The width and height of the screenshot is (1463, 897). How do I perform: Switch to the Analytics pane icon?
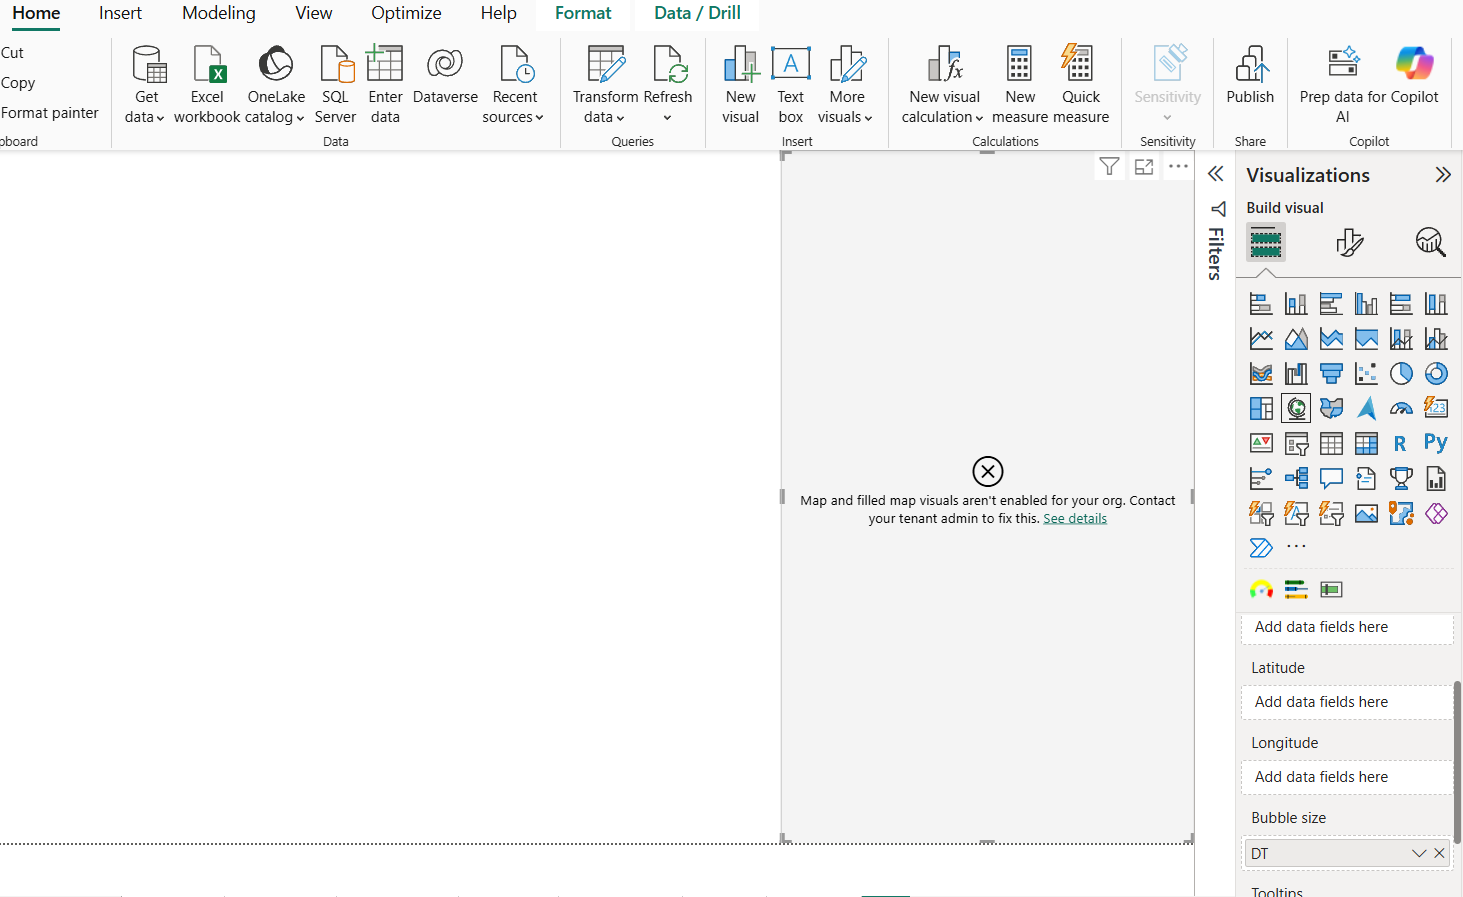click(x=1430, y=242)
